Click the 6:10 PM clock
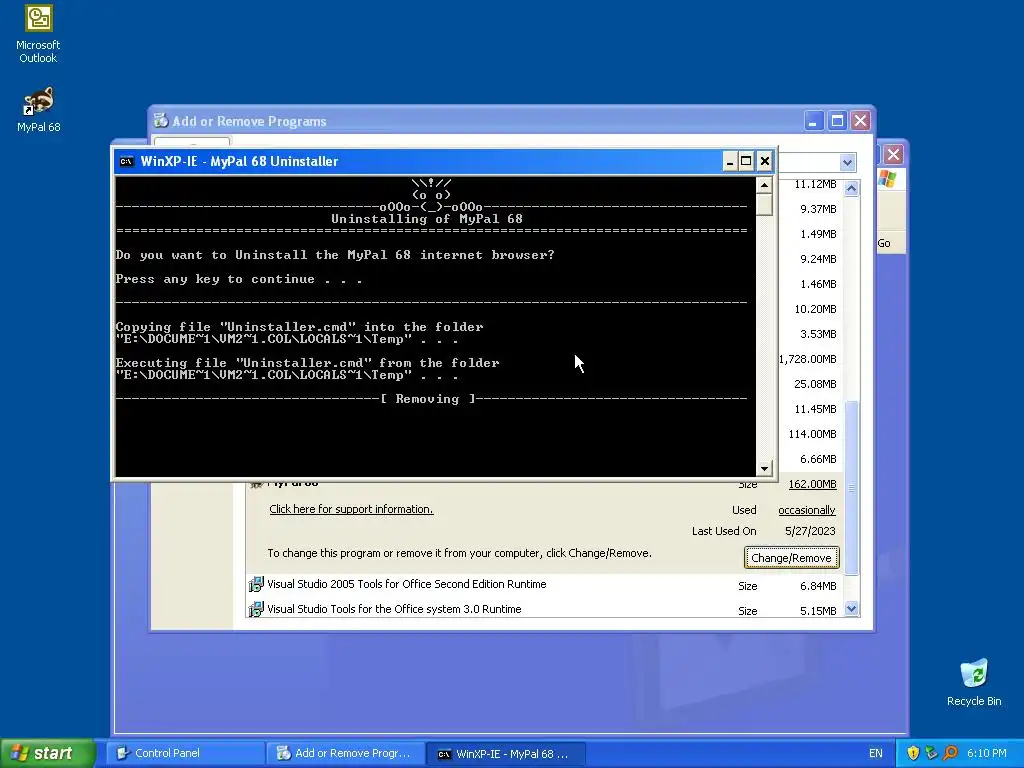 coord(986,753)
